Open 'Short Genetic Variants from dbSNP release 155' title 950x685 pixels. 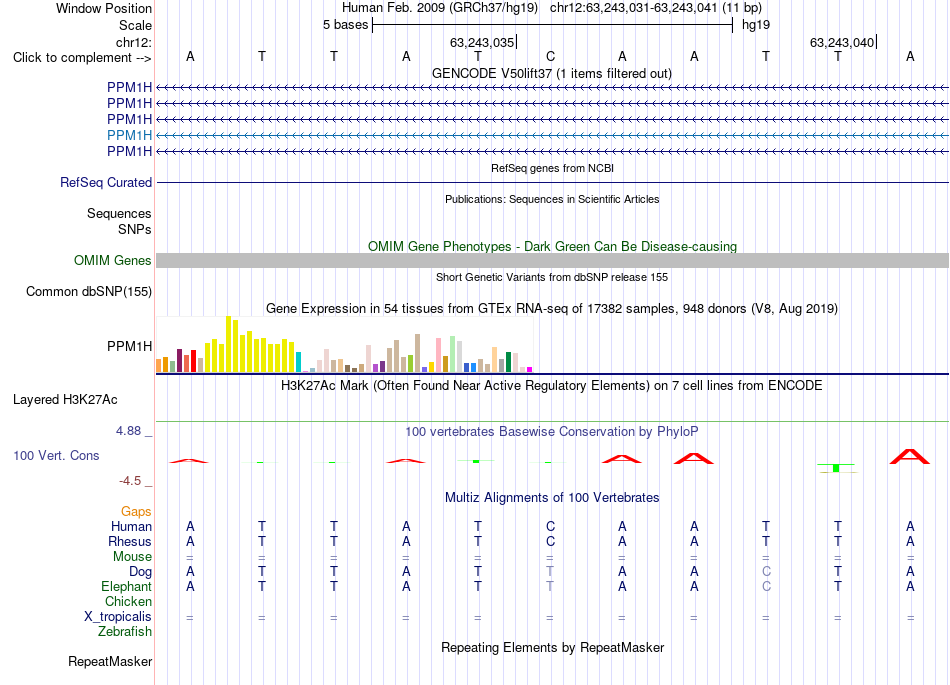pyautogui.click(x=552, y=277)
